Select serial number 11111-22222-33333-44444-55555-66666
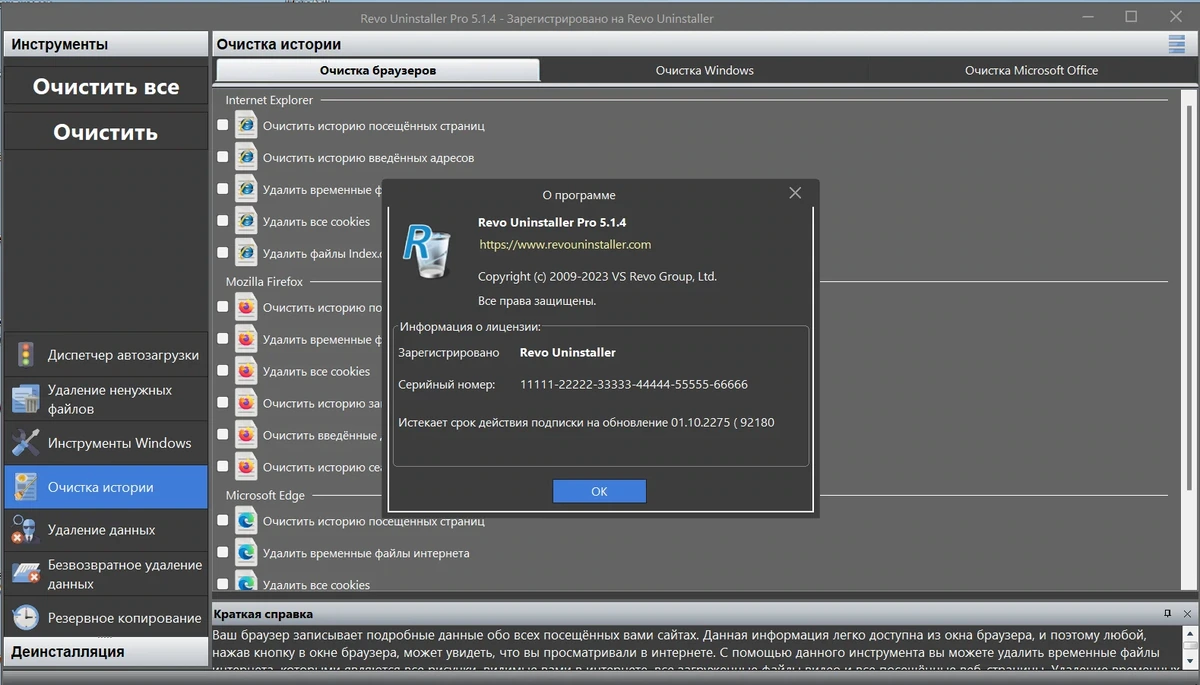 click(634, 384)
